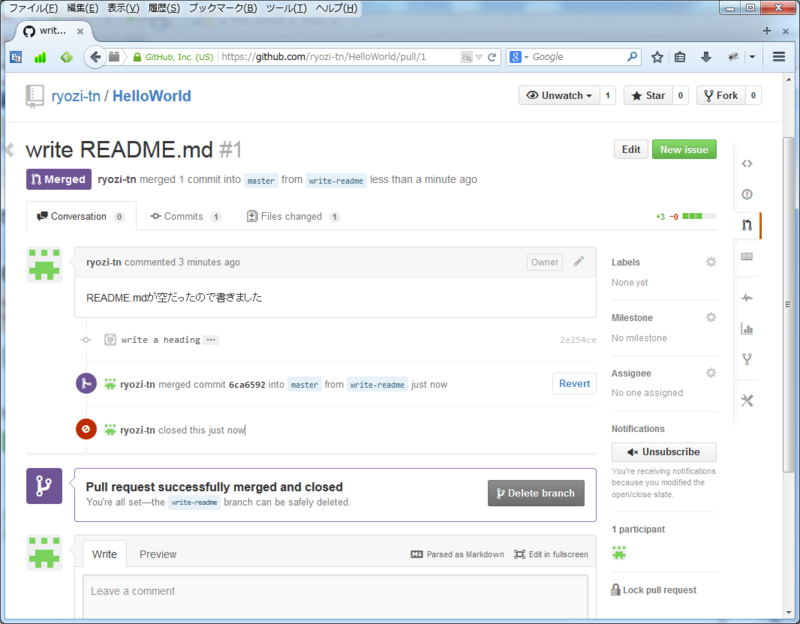Click the avatar beside the ryozi-tn comment
The height and width of the screenshot is (624, 800).
pos(44,265)
